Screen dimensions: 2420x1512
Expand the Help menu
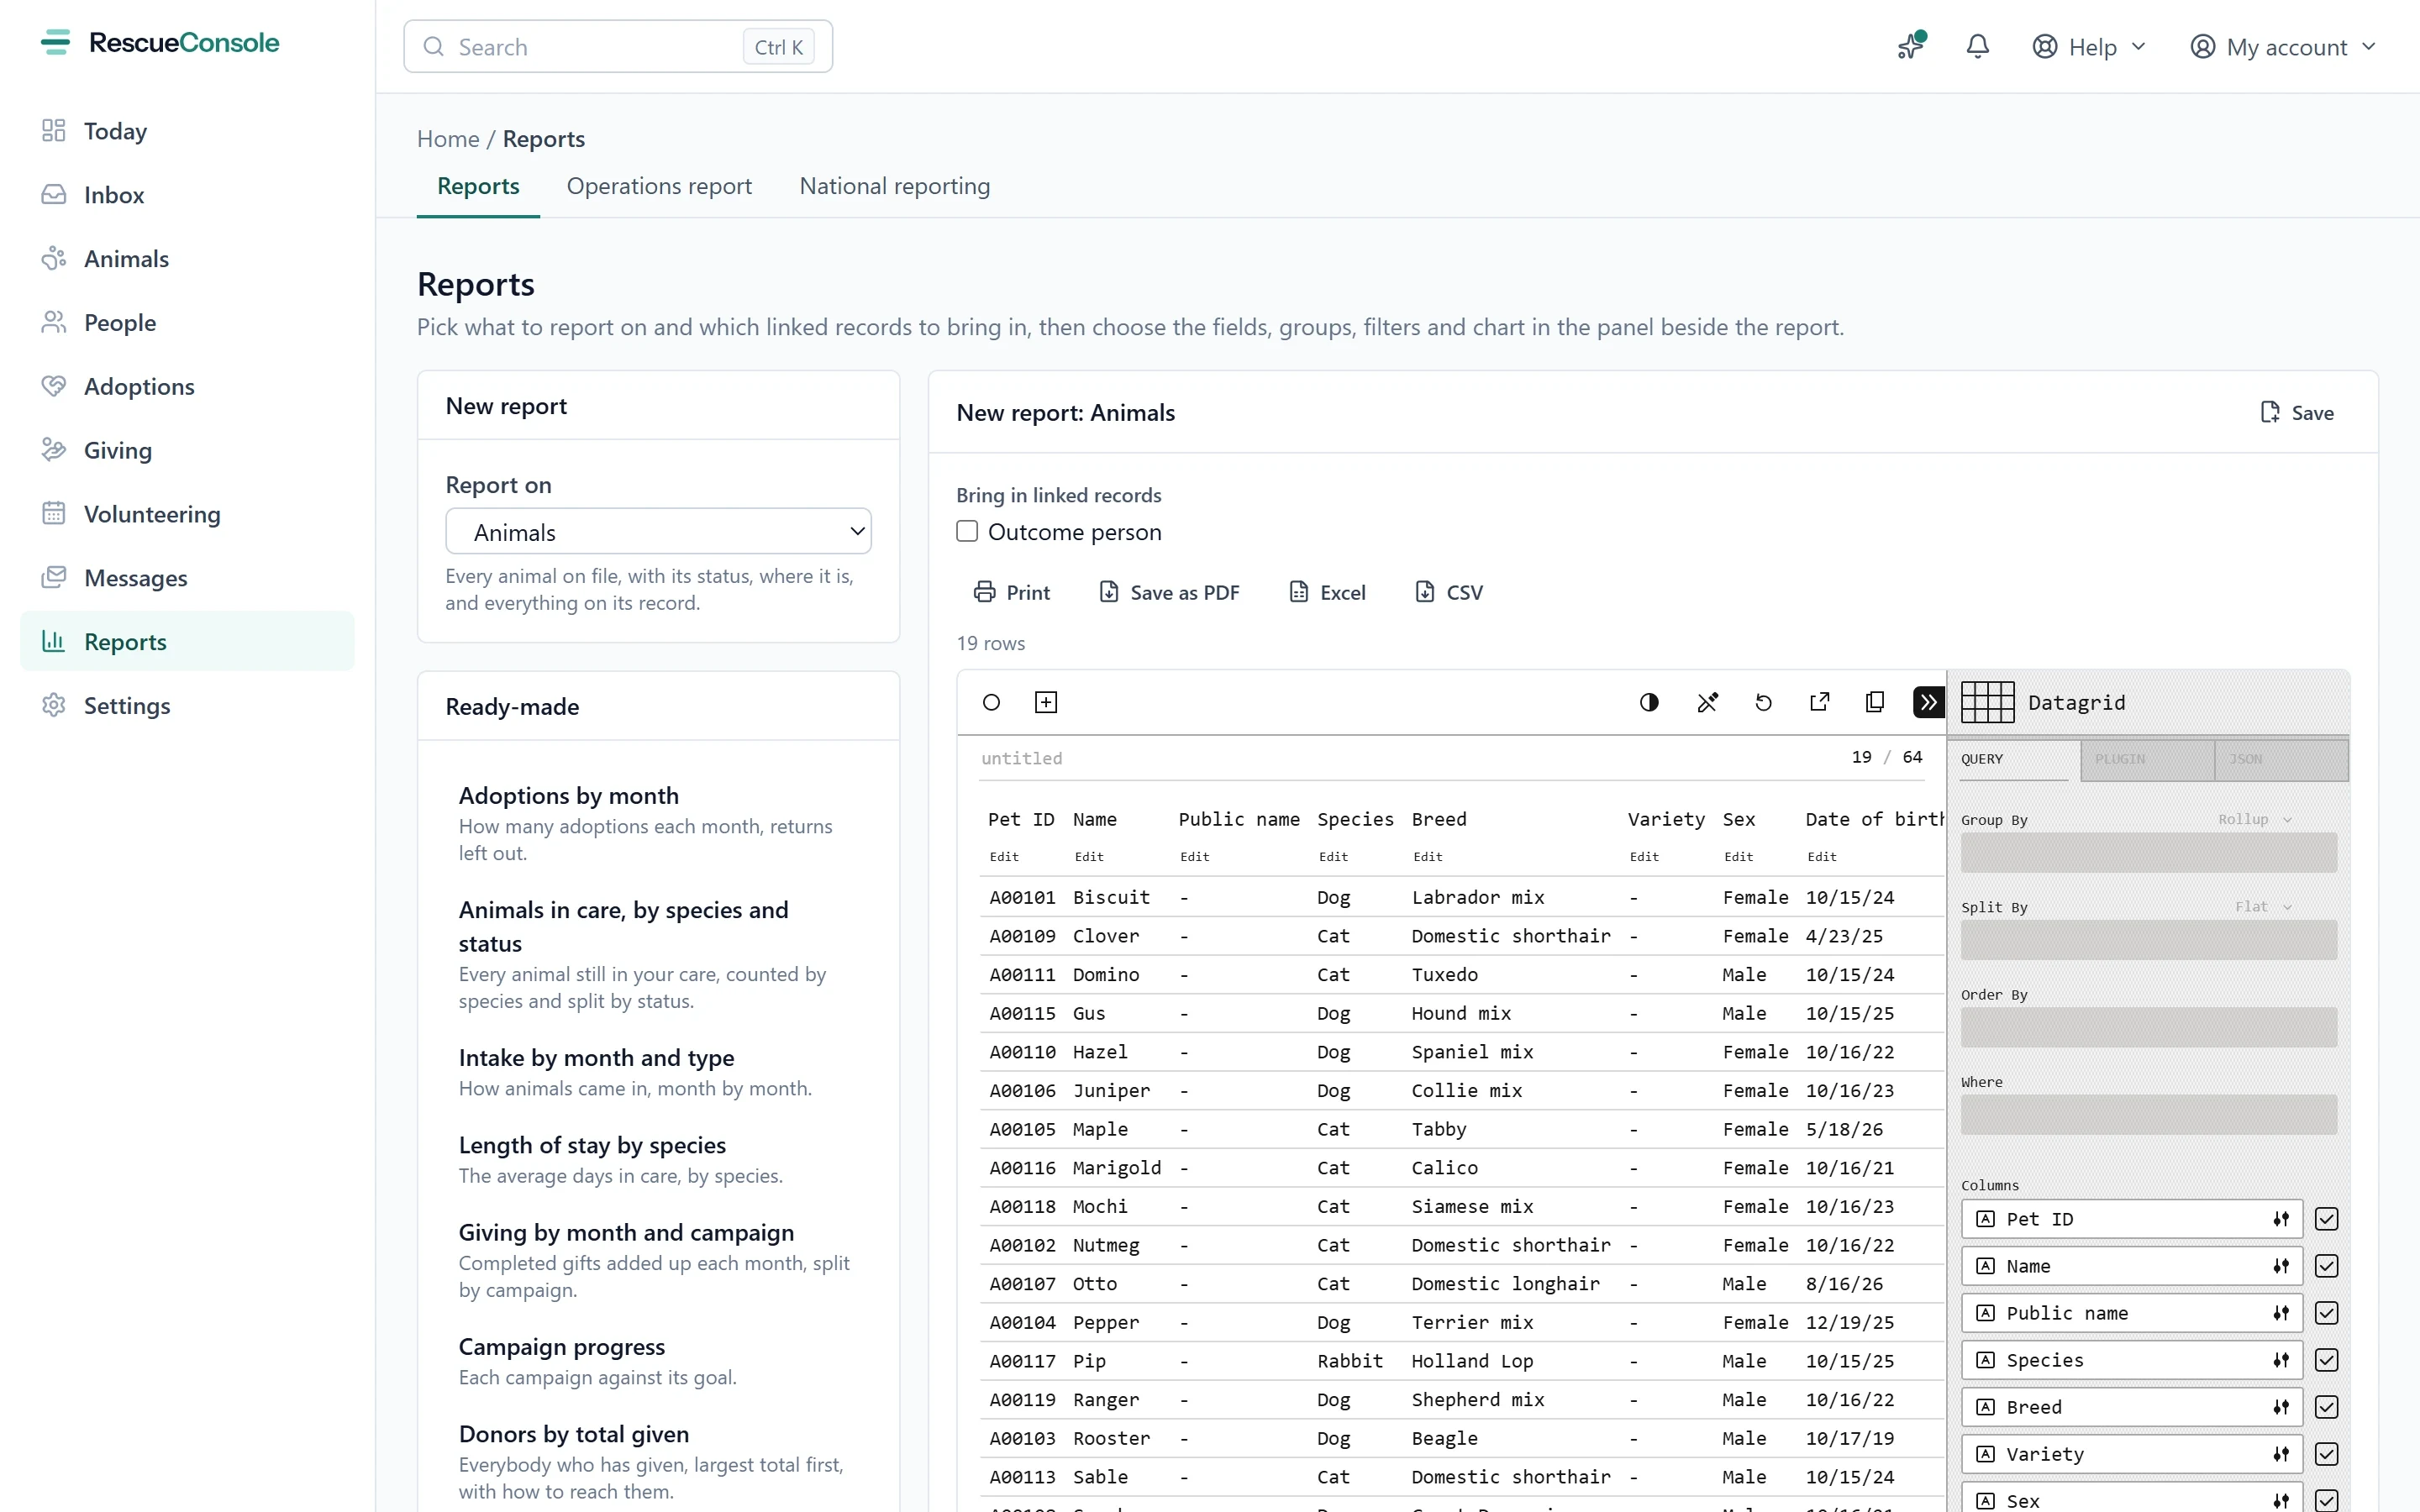tap(2089, 46)
